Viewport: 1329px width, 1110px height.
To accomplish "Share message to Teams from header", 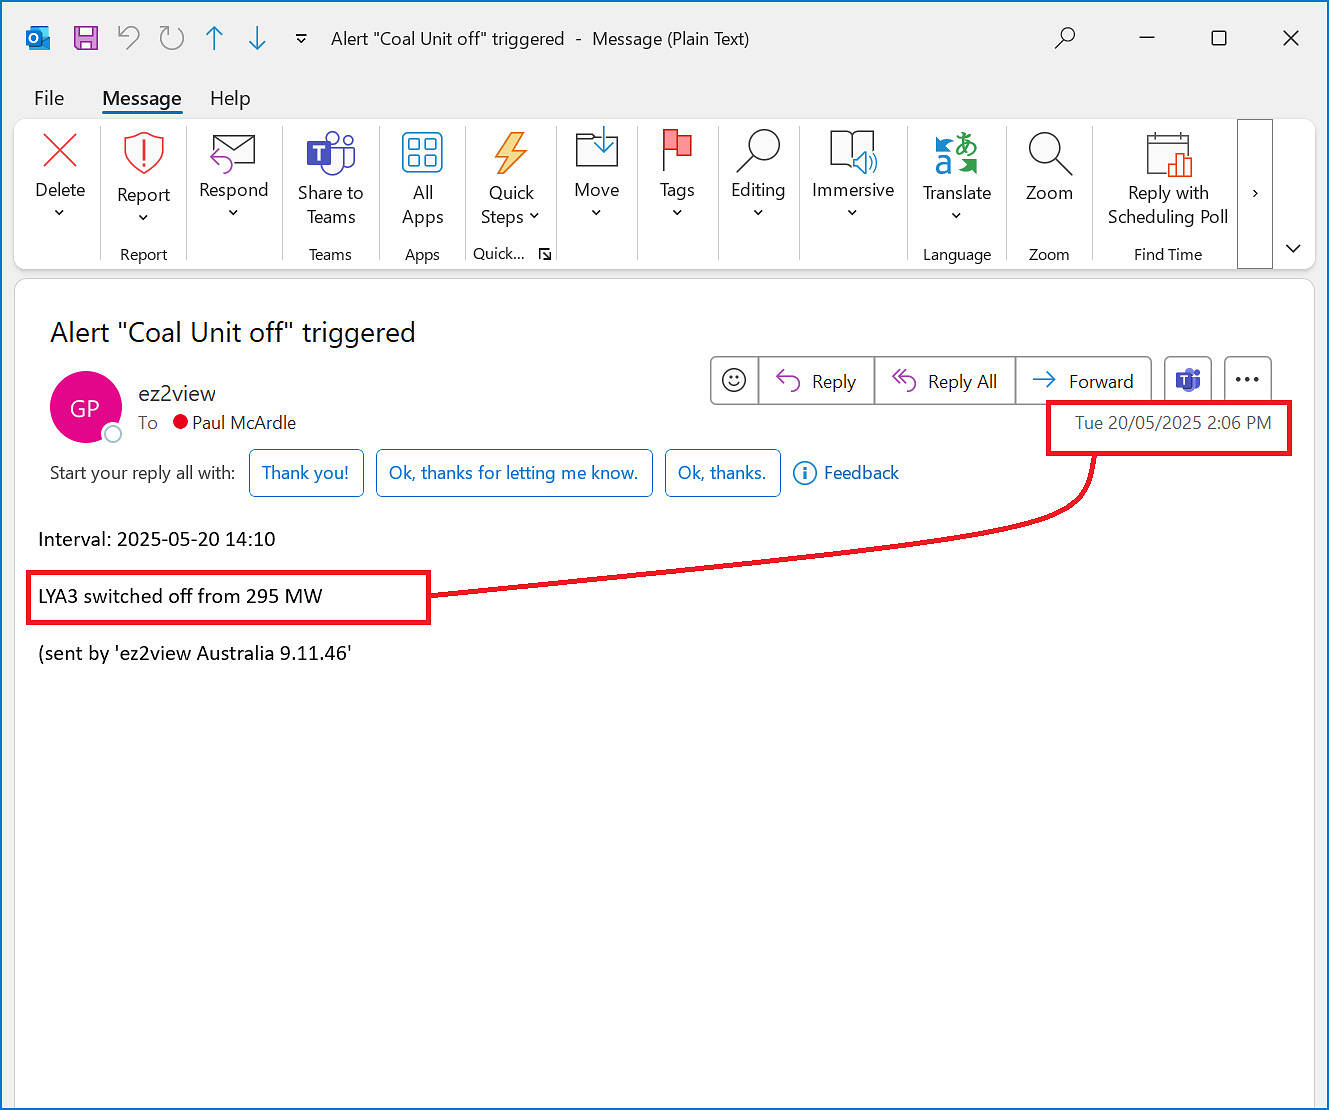I will [x=1188, y=380].
